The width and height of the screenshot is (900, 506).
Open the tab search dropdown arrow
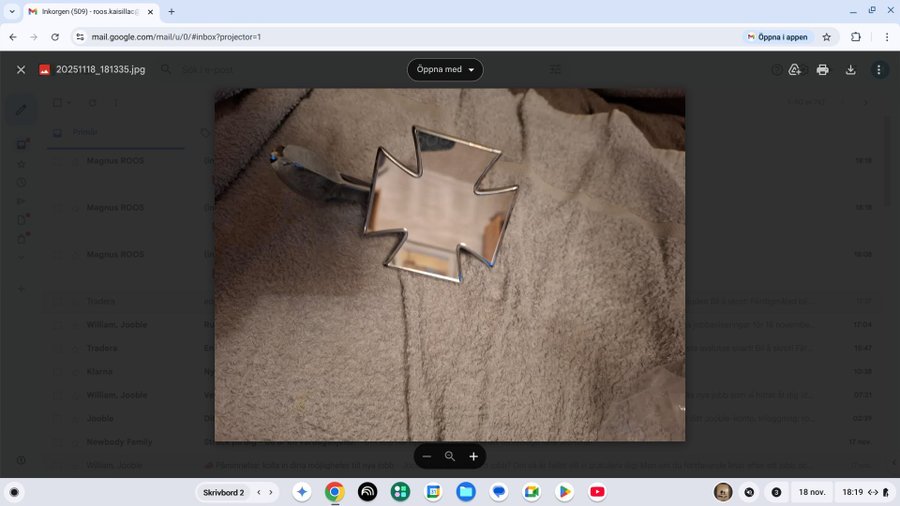point(11,11)
